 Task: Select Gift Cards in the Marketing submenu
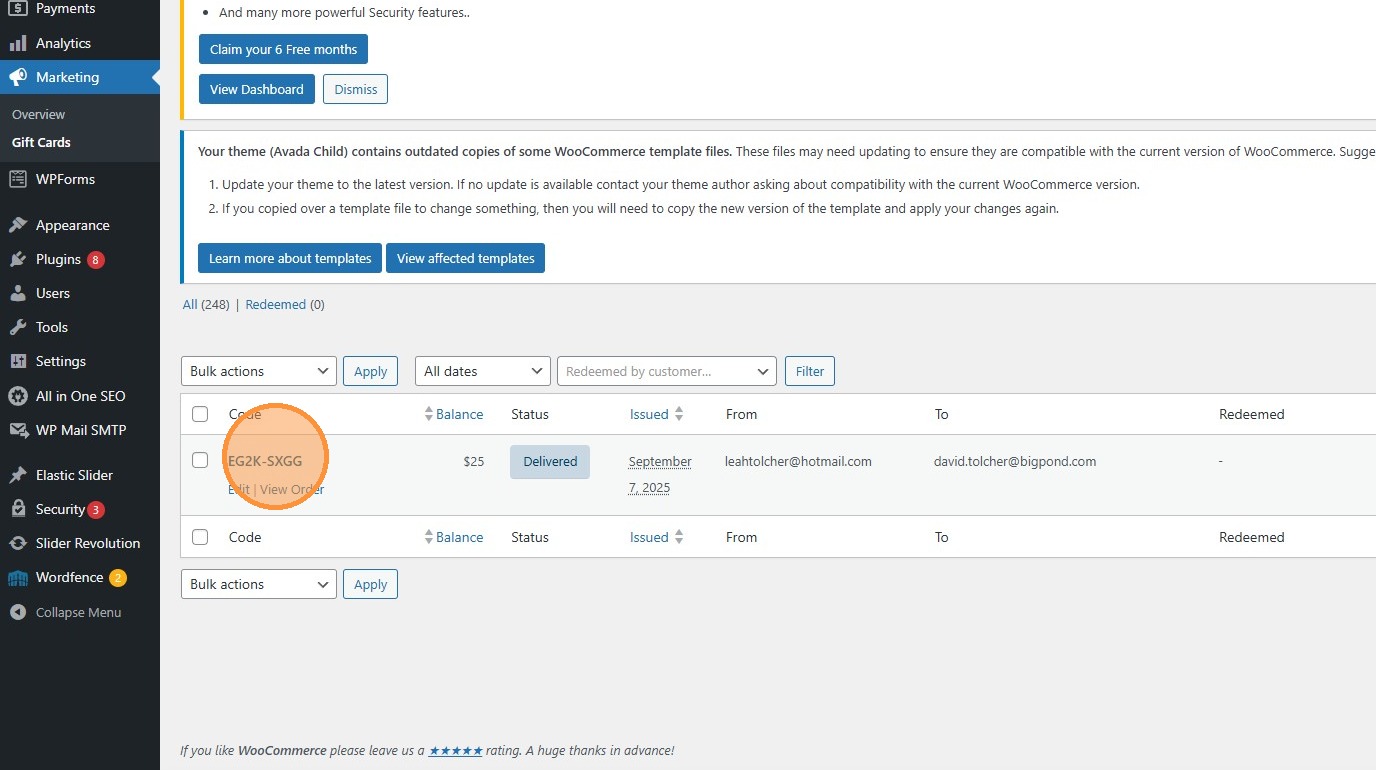coord(41,142)
